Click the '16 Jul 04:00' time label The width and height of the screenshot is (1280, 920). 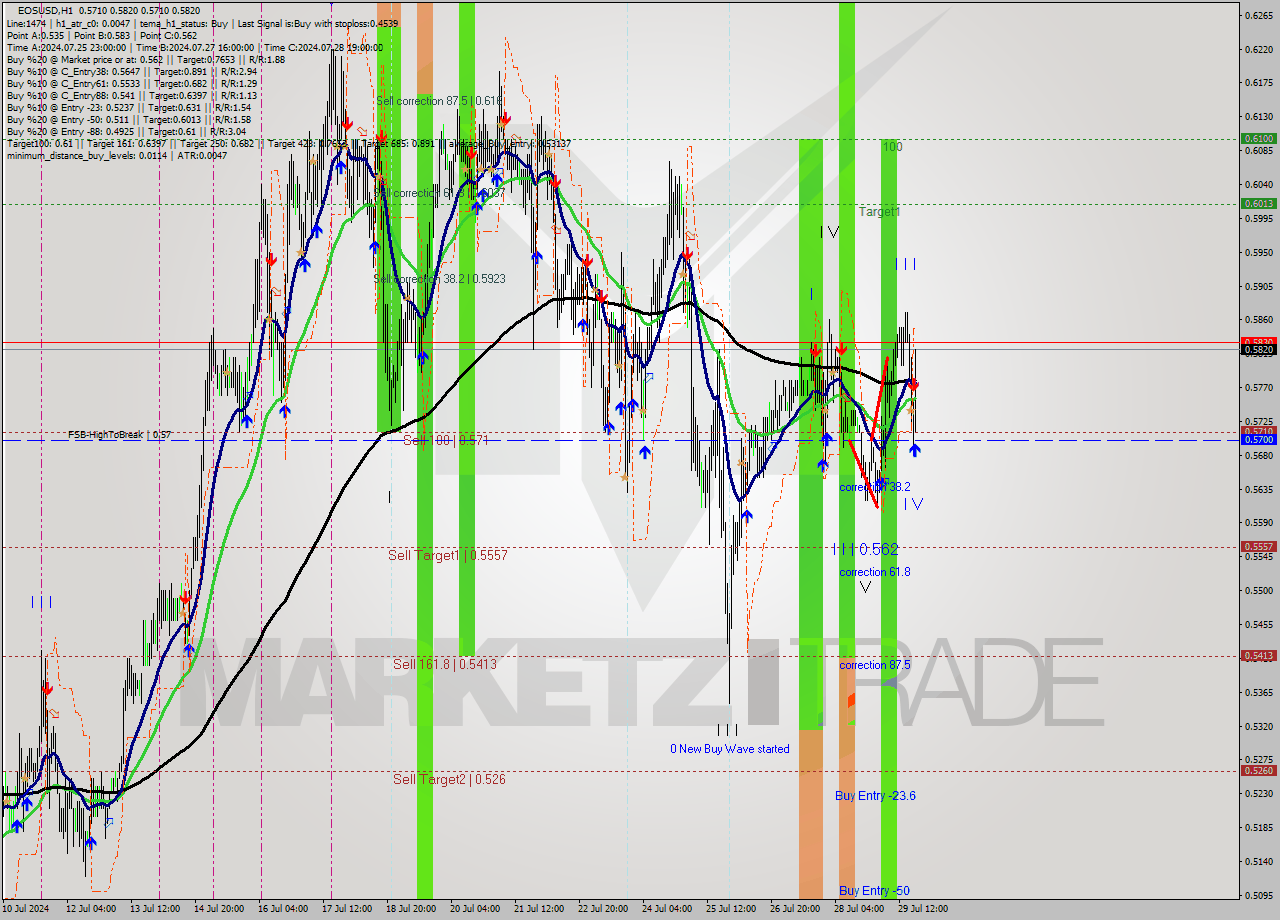pyautogui.click(x=285, y=909)
